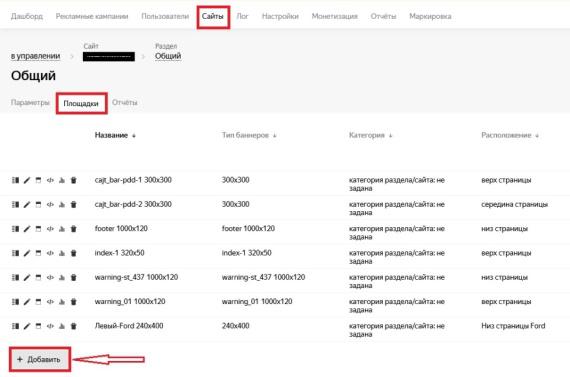Image resolution: width=570 pixels, height=377 pixels.
Task: Open placement name Левый-Ford 240x400
Action: click(129, 326)
